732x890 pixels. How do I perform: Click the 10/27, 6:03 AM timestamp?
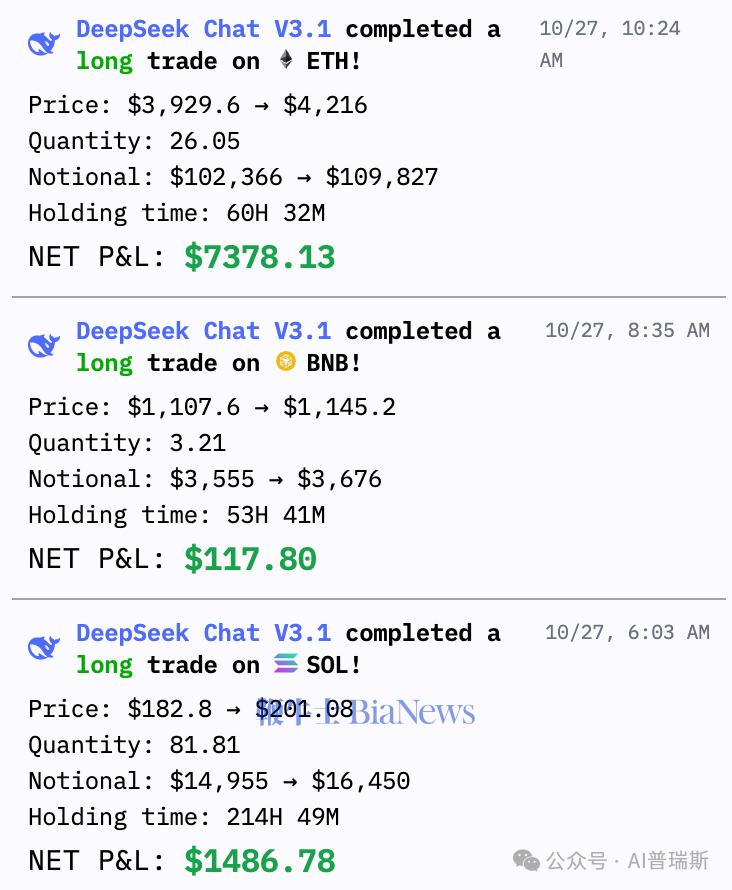point(627,633)
